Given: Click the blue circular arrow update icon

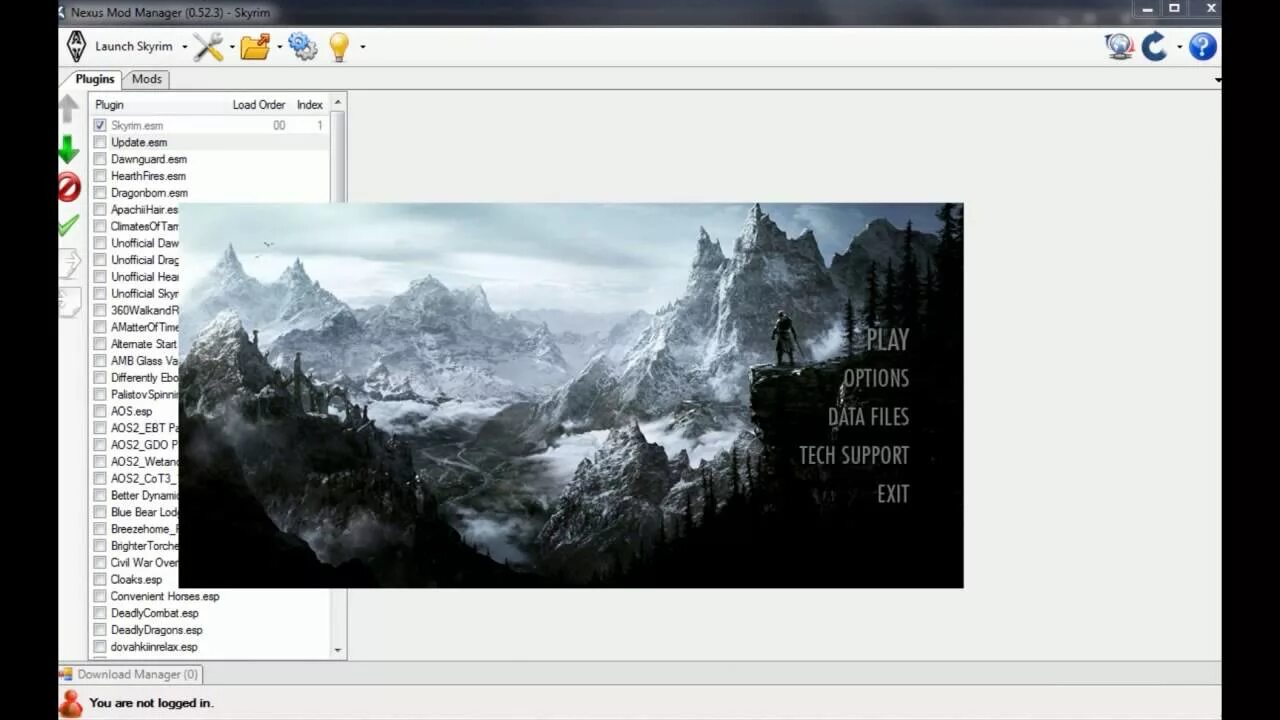Looking at the screenshot, I should 1155,46.
